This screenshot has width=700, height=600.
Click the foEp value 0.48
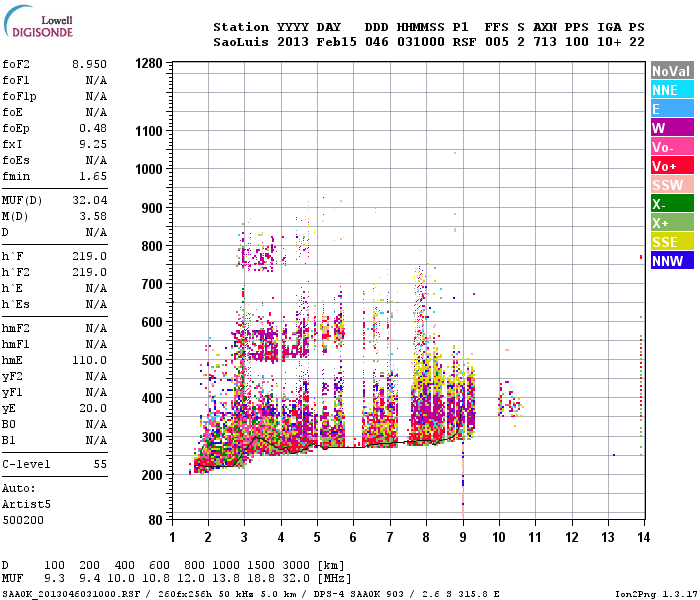[x=93, y=128]
